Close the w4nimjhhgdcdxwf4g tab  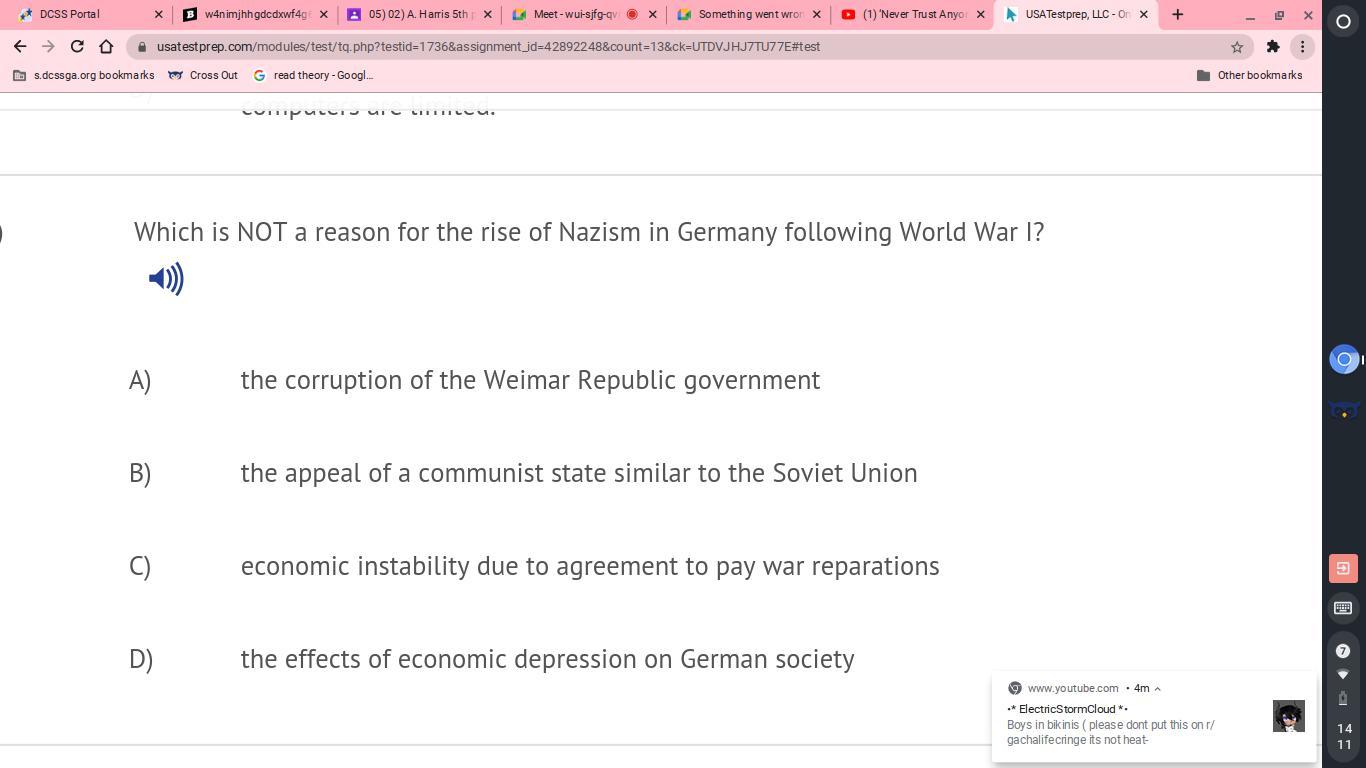pos(323,14)
